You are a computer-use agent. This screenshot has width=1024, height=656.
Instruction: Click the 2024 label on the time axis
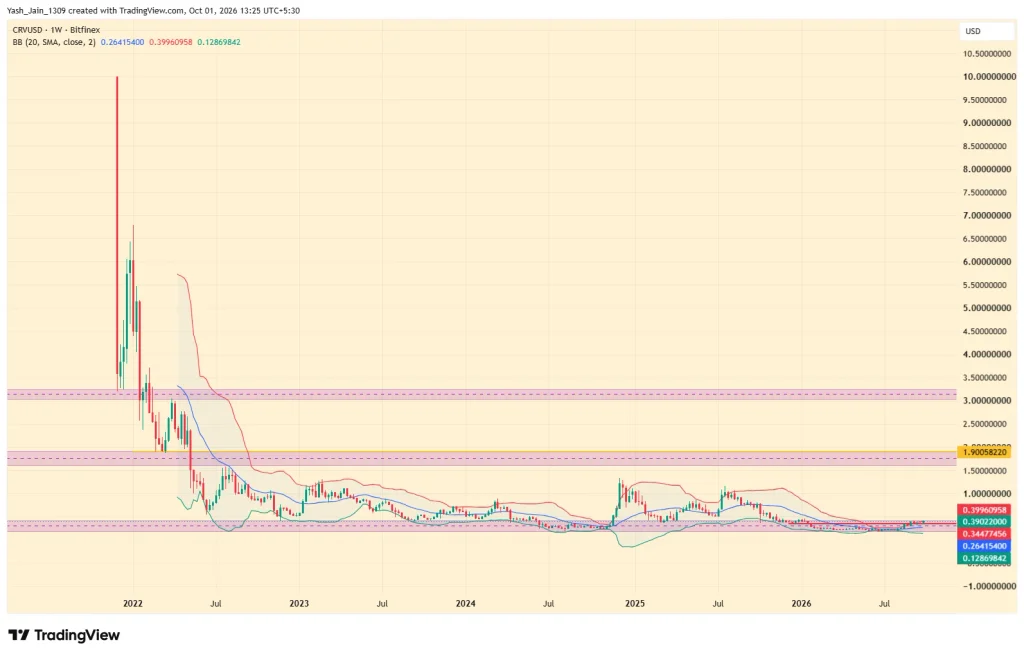point(466,604)
